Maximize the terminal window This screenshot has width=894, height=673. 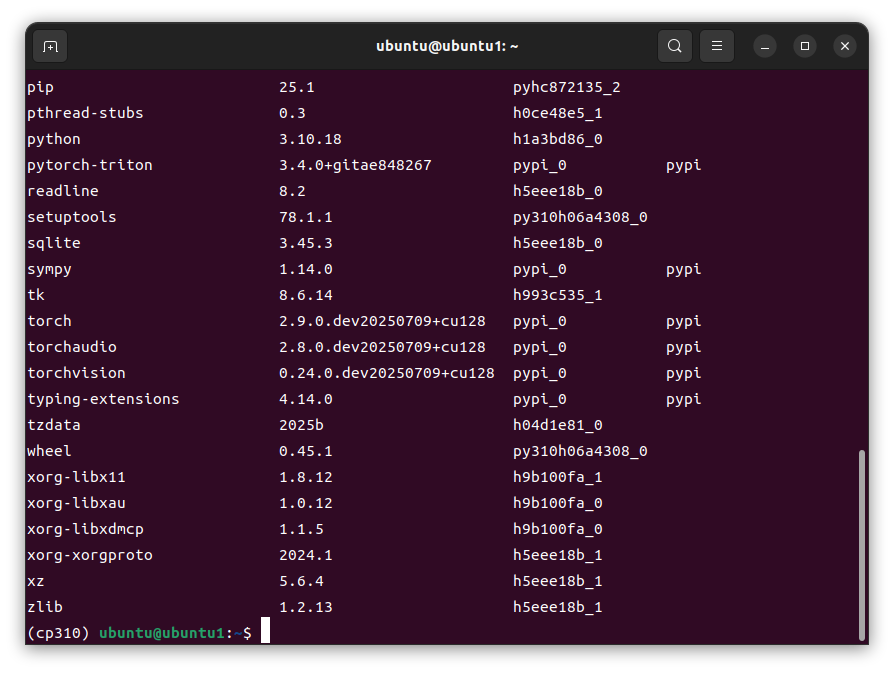tap(805, 46)
